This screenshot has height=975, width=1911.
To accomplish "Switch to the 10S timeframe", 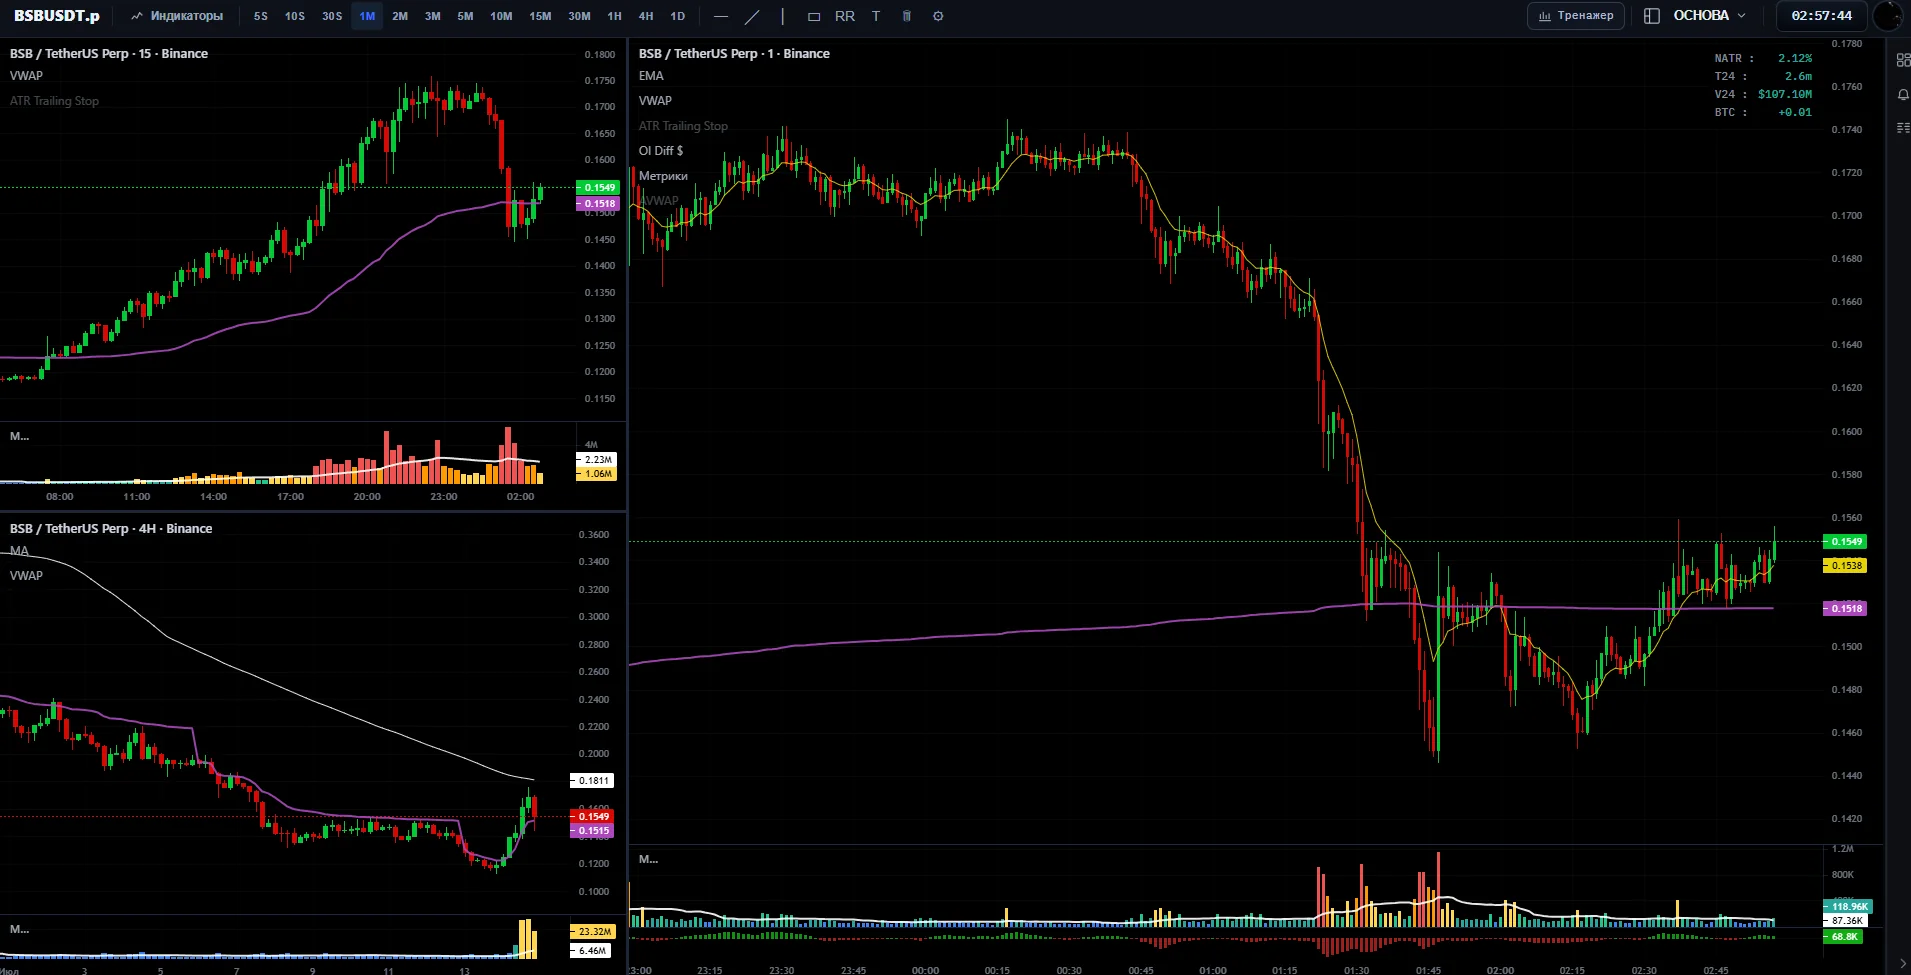I will [x=295, y=16].
